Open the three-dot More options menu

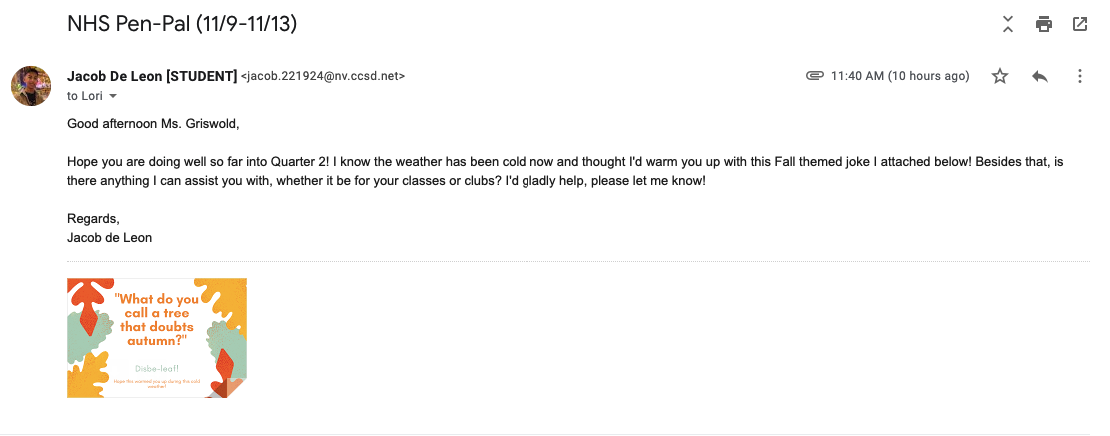click(1079, 76)
